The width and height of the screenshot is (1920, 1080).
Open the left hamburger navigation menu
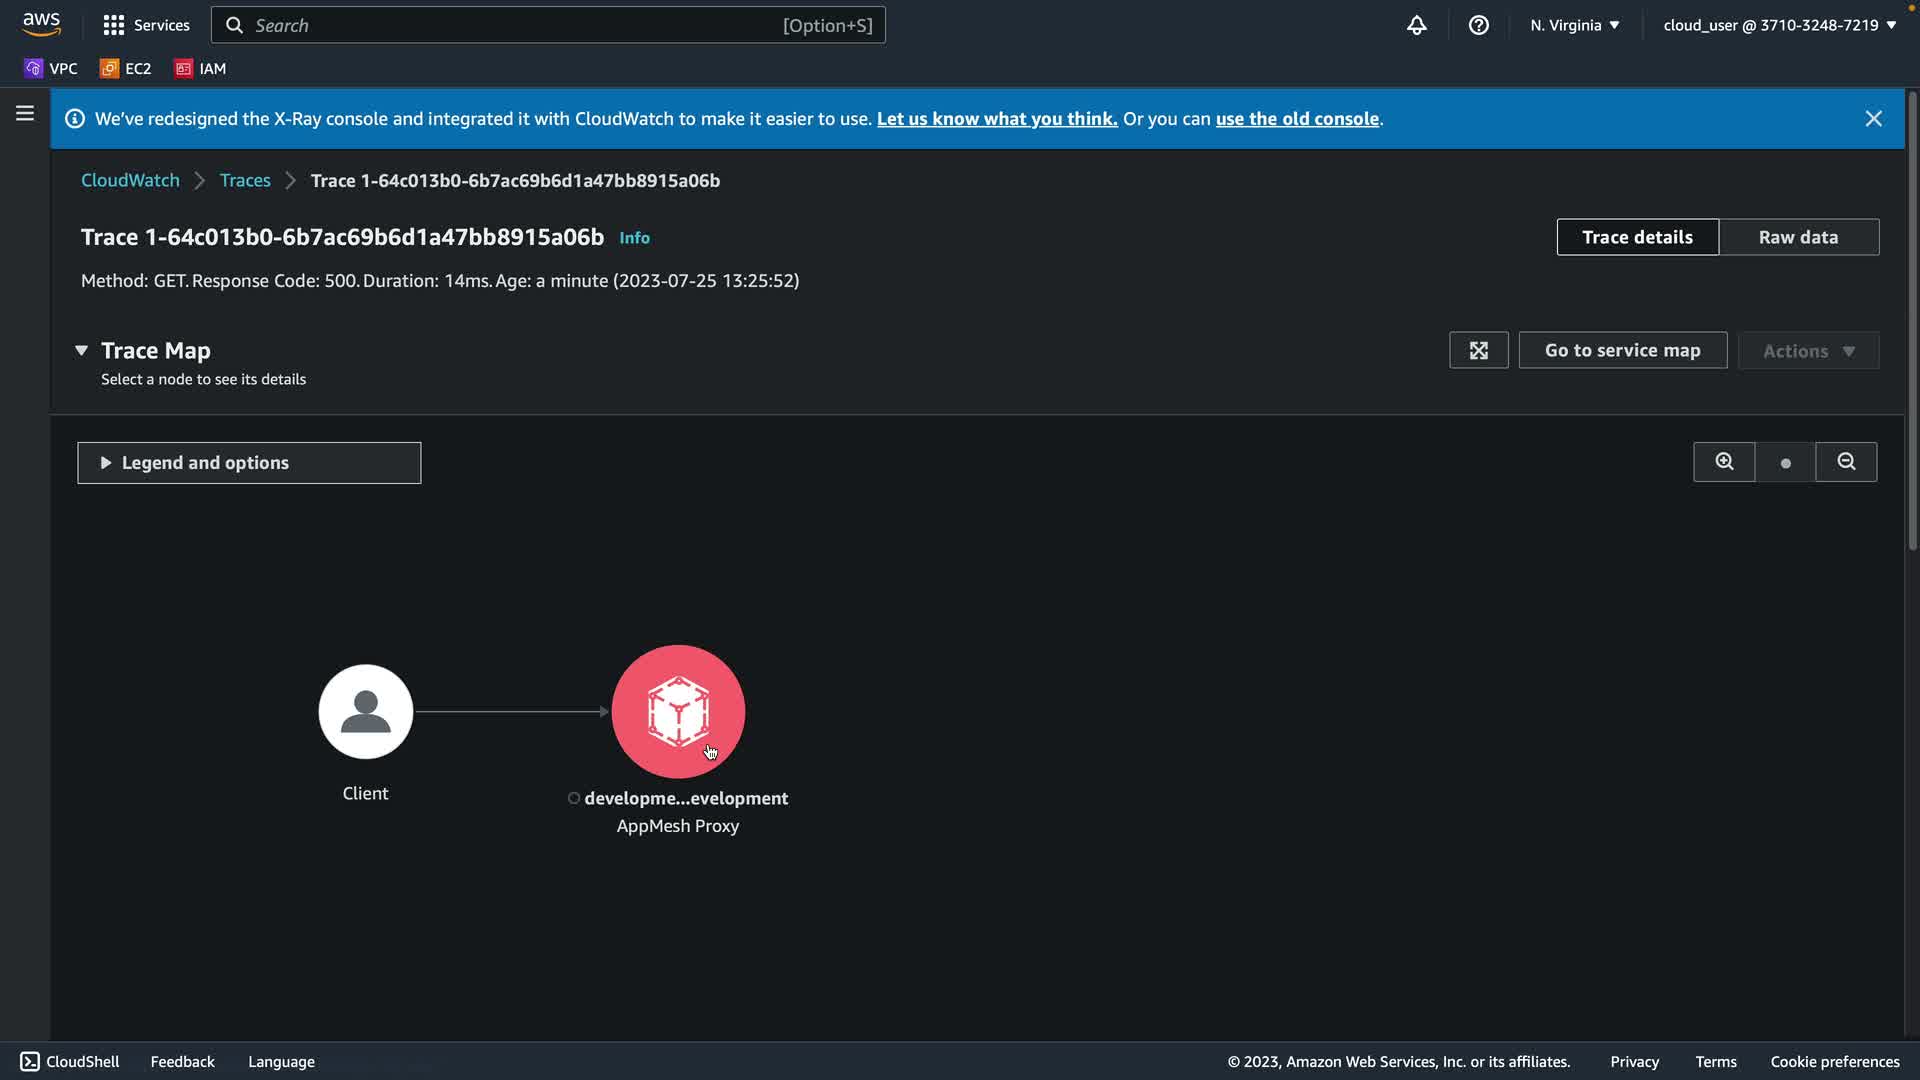tap(25, 114)
